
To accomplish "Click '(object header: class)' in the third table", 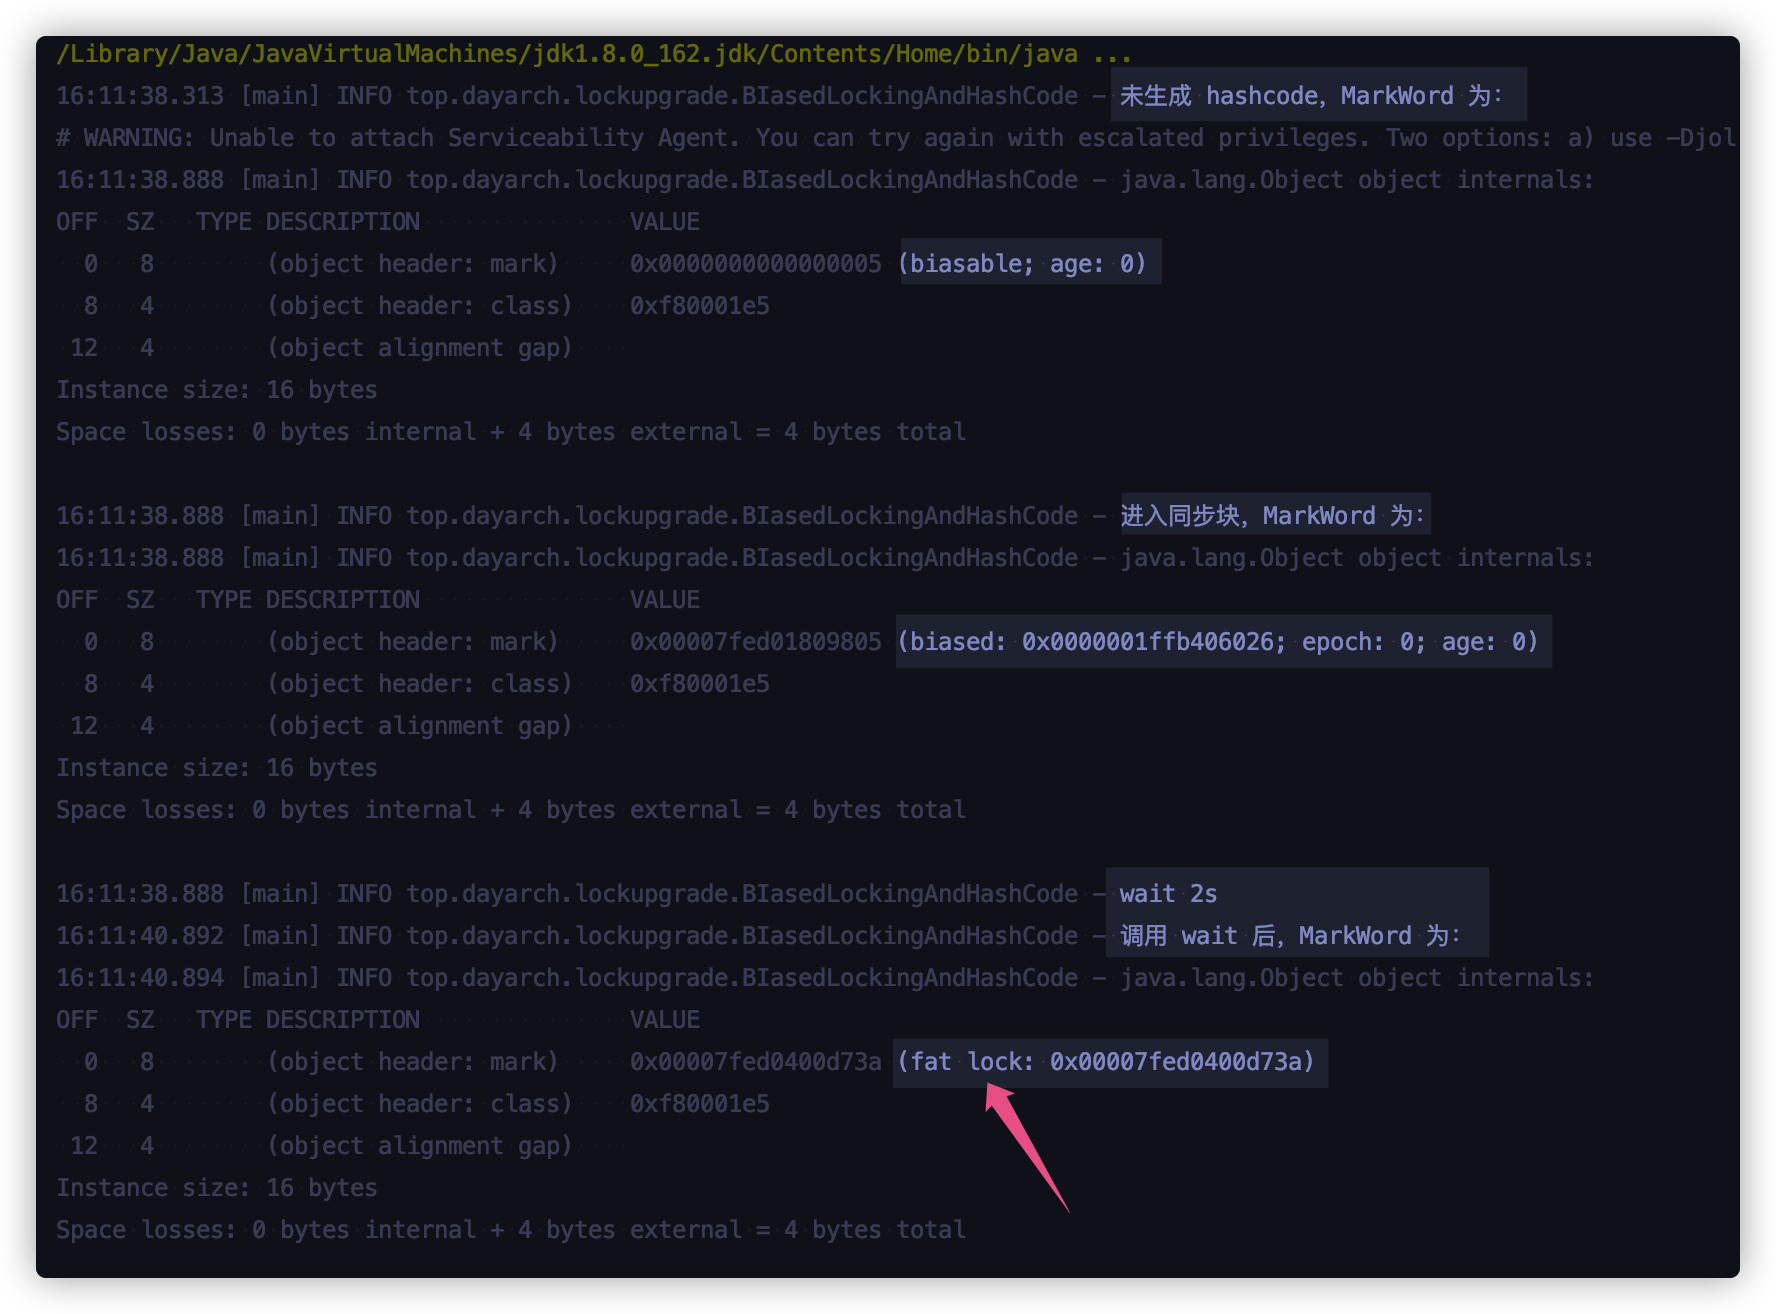I will [420, 1104].
